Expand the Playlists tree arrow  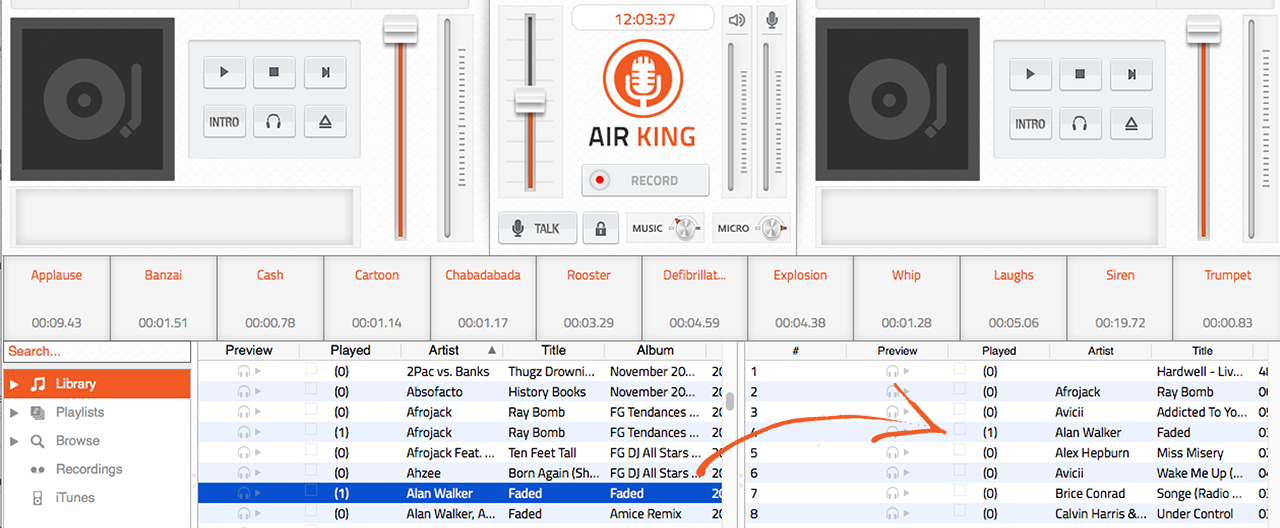tap(15, 412)
